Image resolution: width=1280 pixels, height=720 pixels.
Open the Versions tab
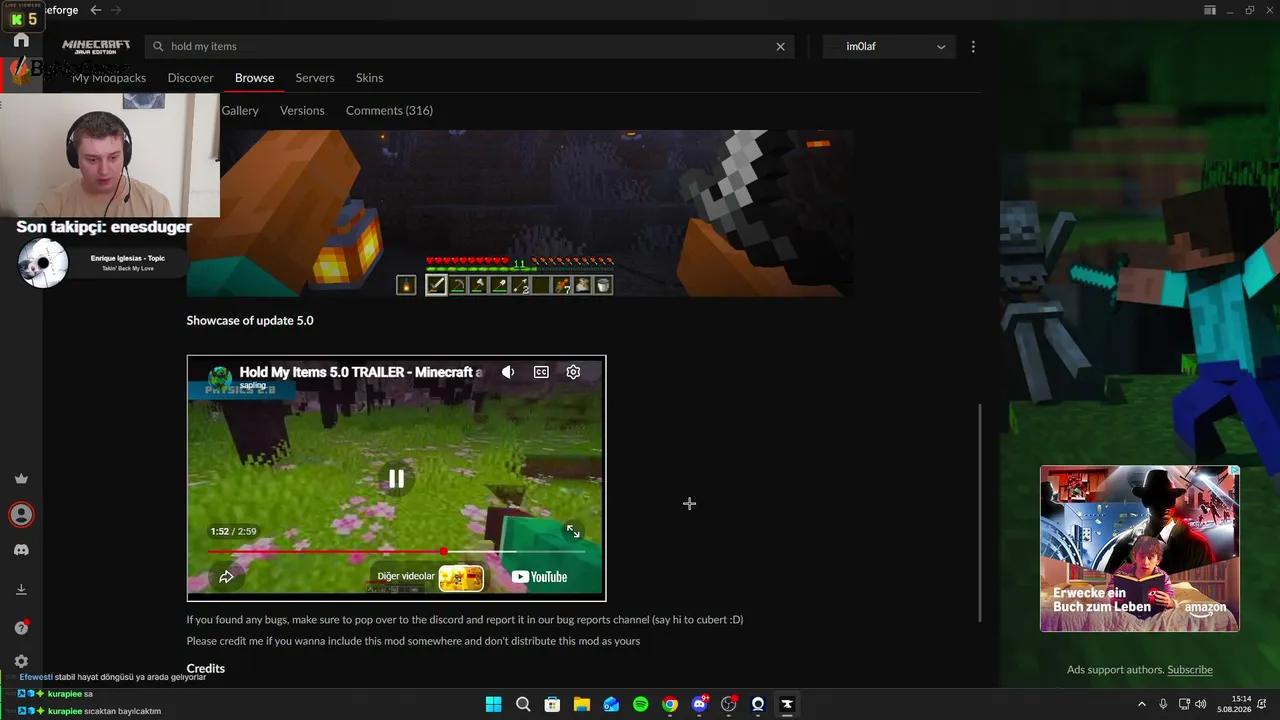pyautogui.click(x=302, y=111)
